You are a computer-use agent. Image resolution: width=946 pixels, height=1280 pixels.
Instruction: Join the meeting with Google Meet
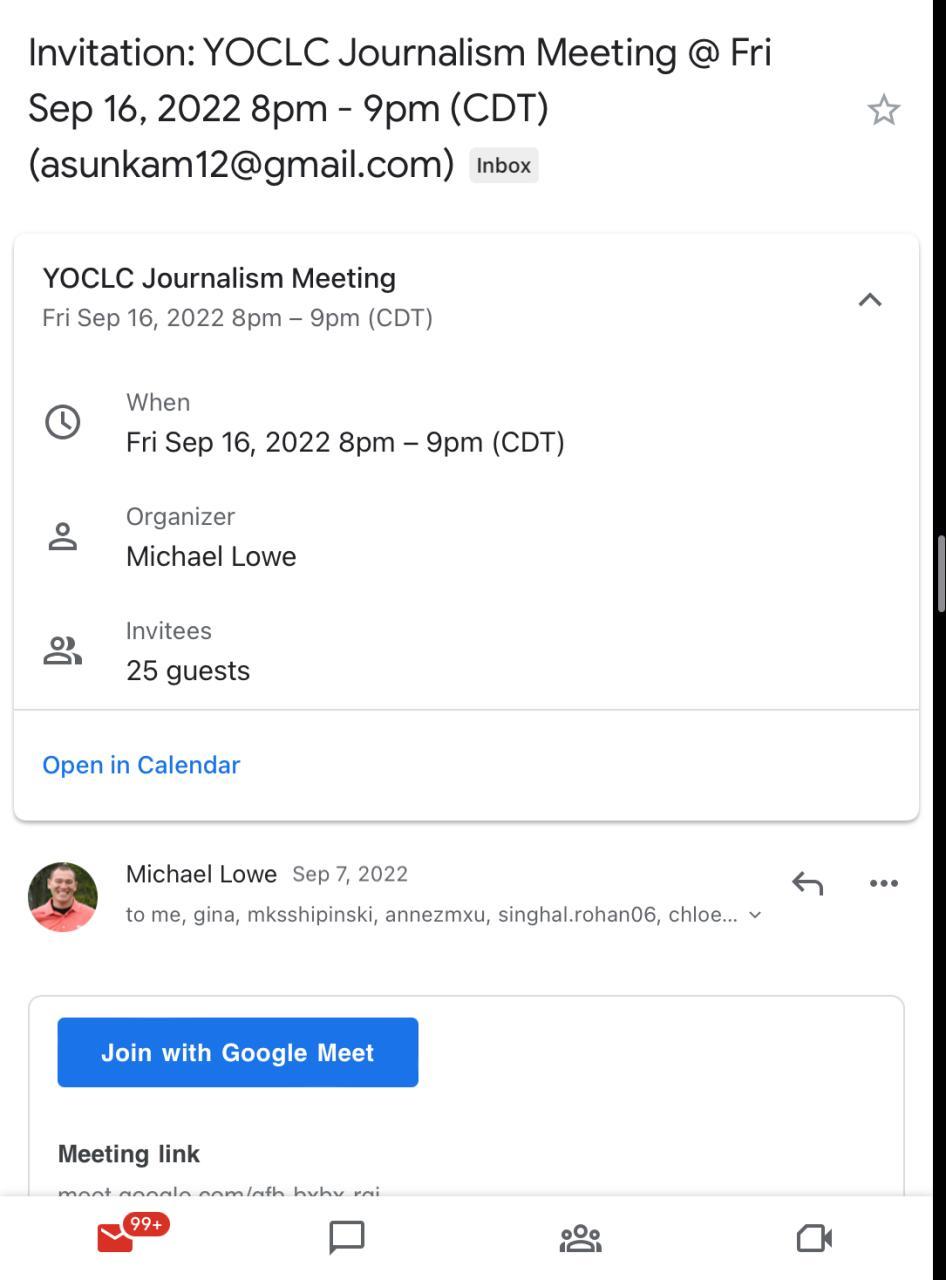click(238, 1052)
